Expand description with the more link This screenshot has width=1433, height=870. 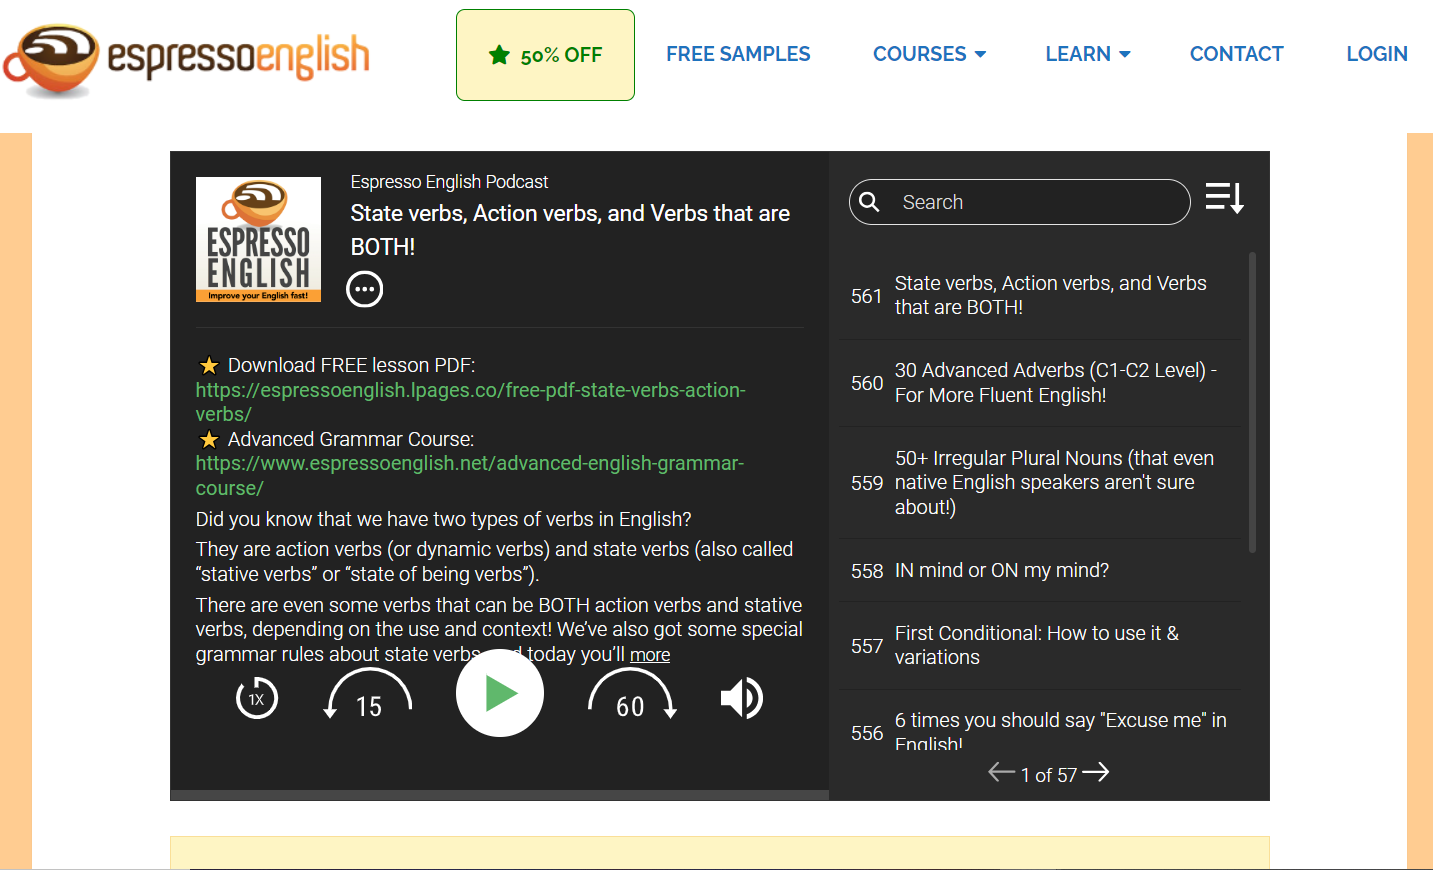(650, 655)
